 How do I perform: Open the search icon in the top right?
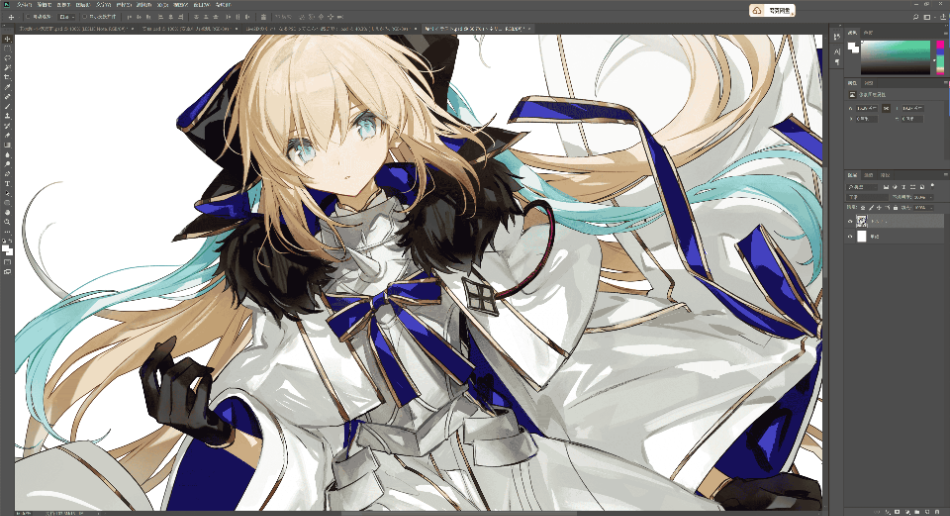(x=915, y=17)
